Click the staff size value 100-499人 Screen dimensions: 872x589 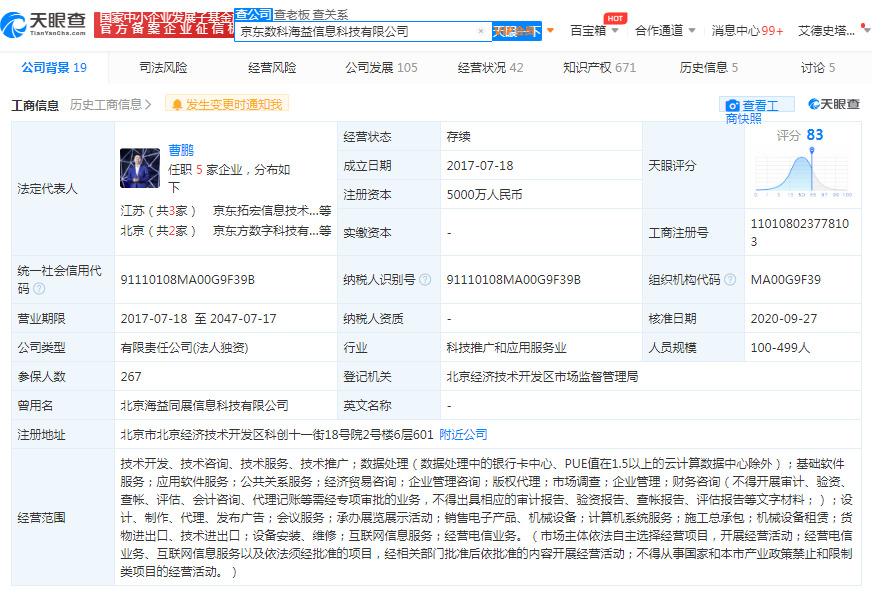780,348
